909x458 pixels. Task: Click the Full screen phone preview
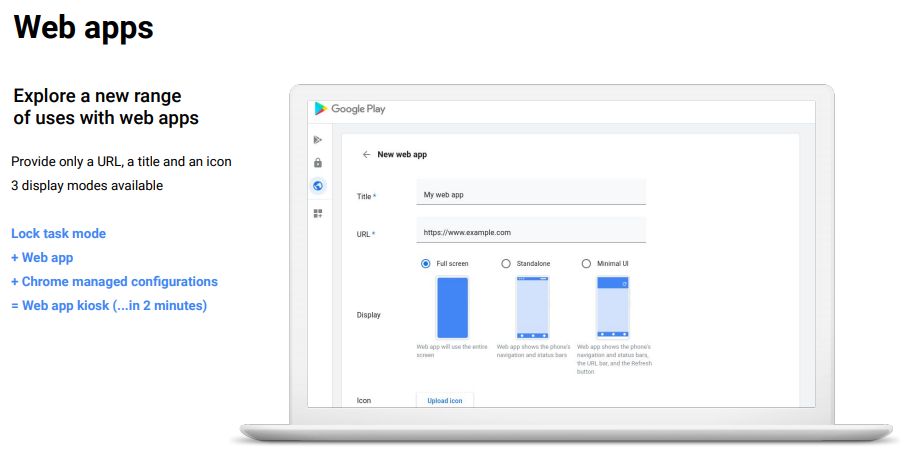point(452,308)
